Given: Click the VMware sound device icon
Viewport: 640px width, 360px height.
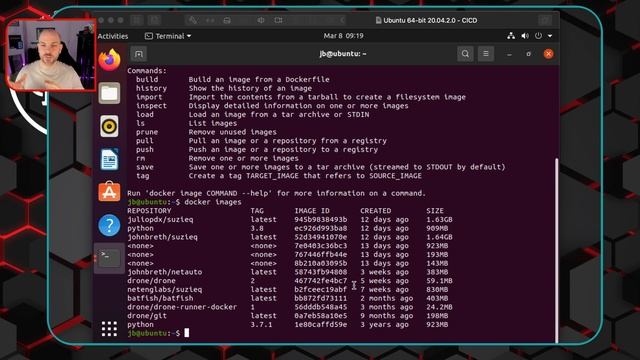Looking at the screenshot, I should coord(261,20).
